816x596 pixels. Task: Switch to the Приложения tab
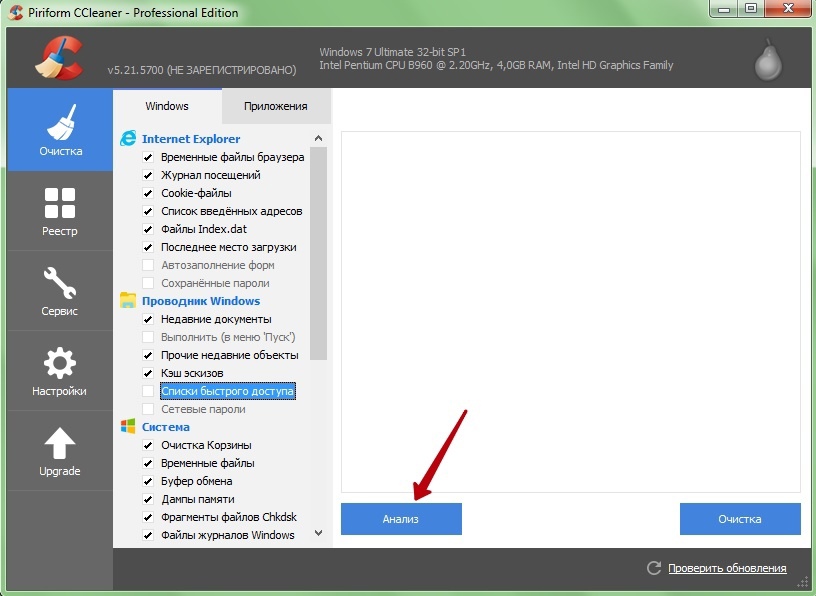coord(275,106)
